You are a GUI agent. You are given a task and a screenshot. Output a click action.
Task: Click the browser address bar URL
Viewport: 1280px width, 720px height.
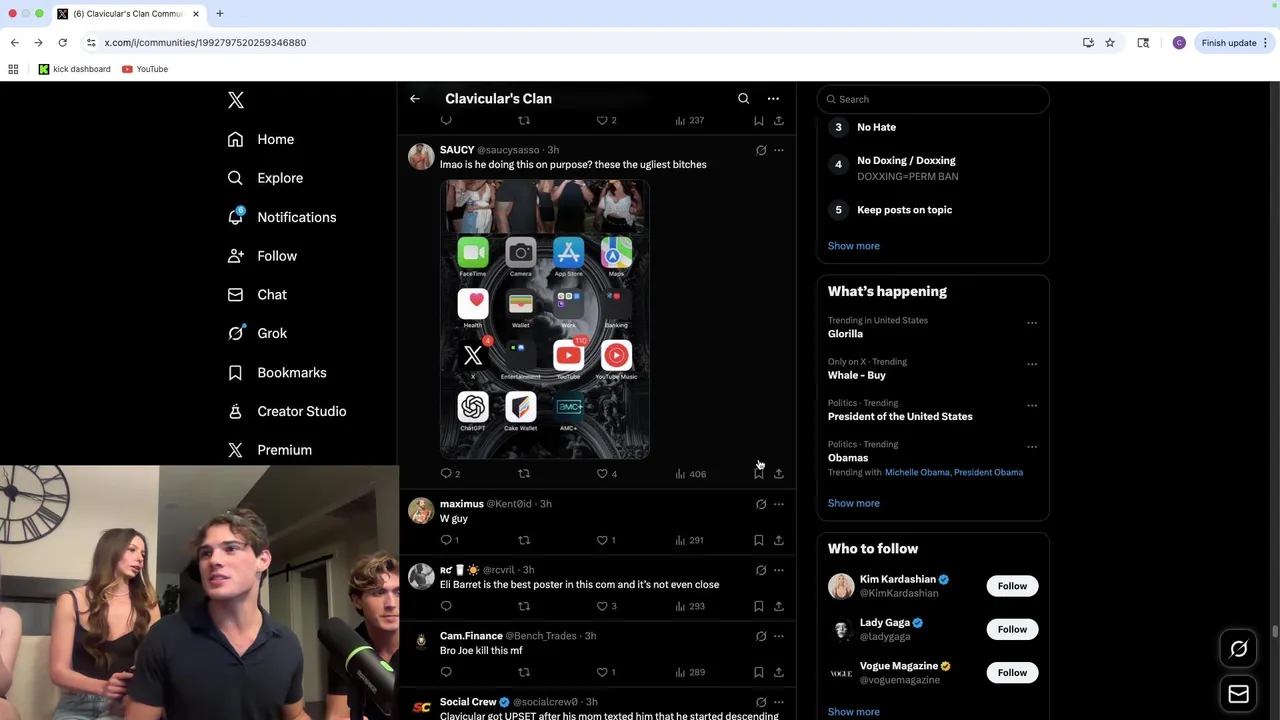[205, 43]
